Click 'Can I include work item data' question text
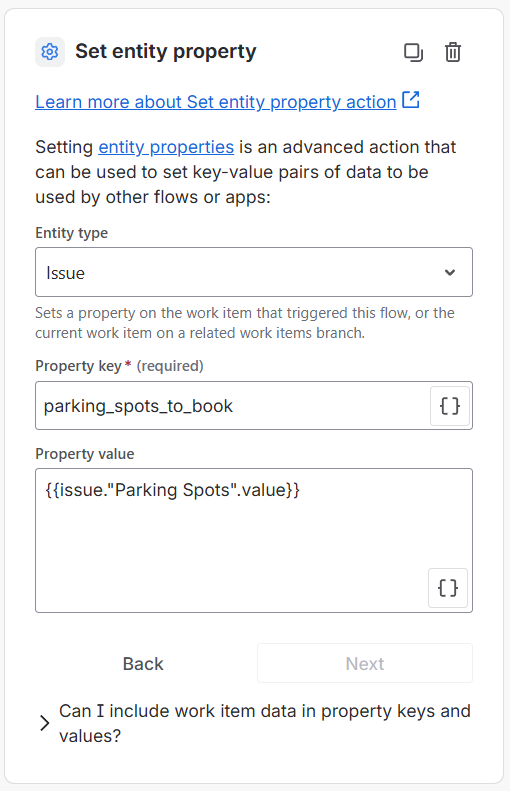The height and width of the screenshot is (791, 510). pyautogui.click(x=264, y=723)
